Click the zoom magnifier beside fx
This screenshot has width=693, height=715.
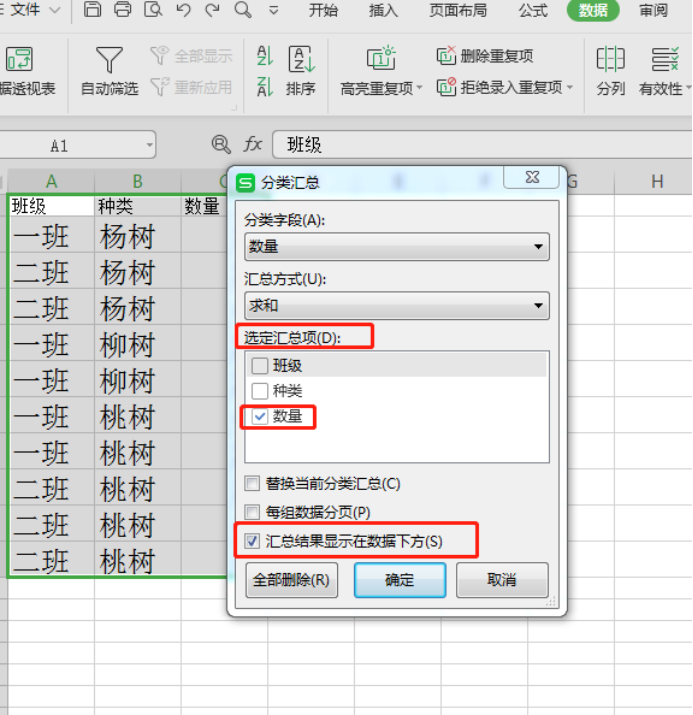221,145
